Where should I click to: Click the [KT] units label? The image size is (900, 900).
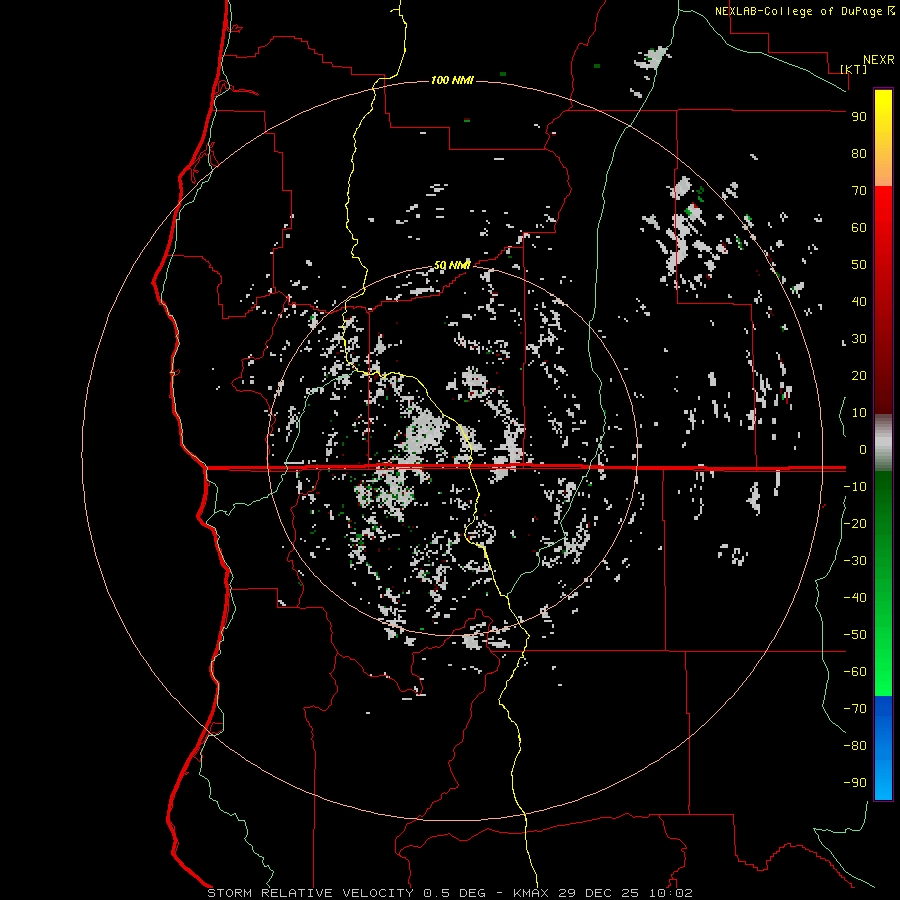click(x=854, y=69)
